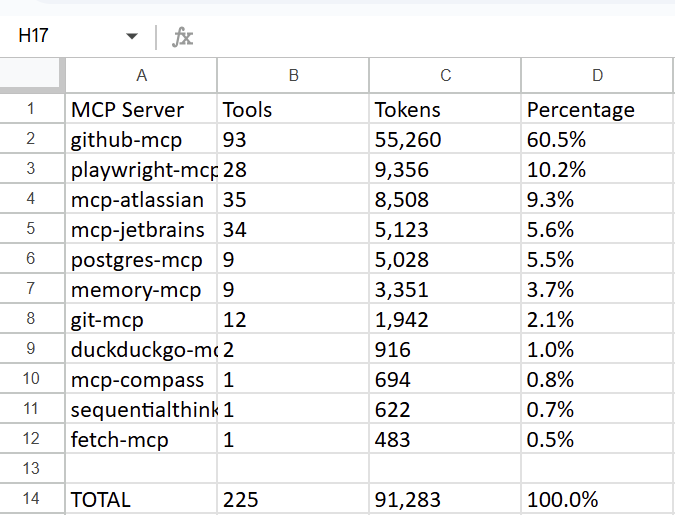Click the total tools value 225
Image resolution: width=675 pixels, height=515 pixels.
tap(293, 499)
